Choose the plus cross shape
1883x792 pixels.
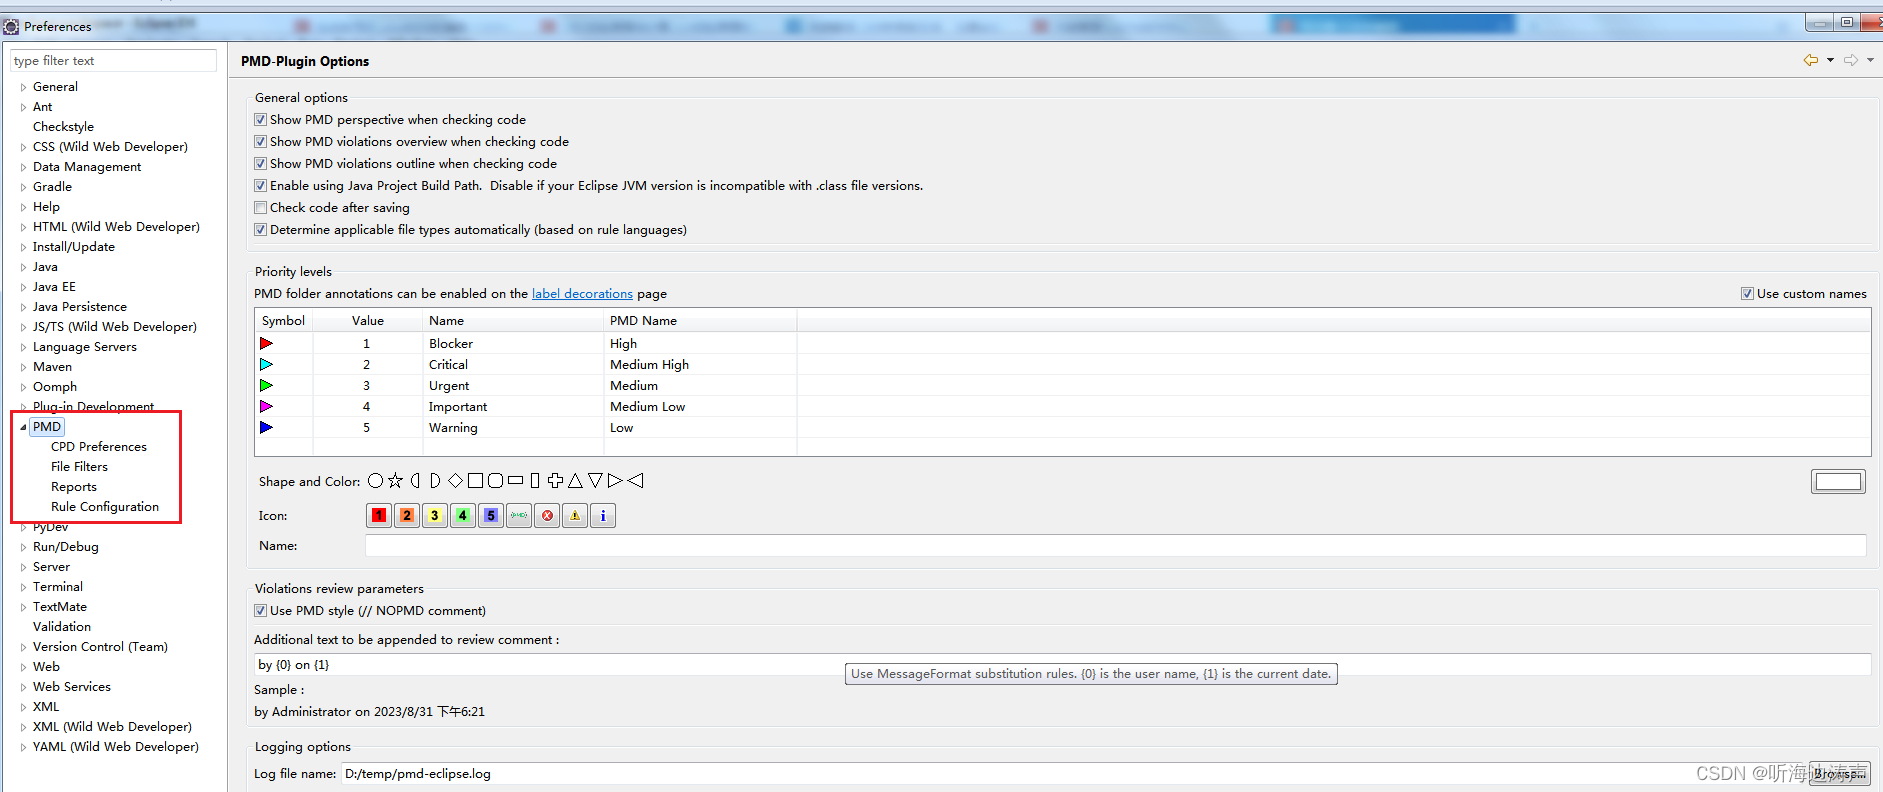pos(555,481)
